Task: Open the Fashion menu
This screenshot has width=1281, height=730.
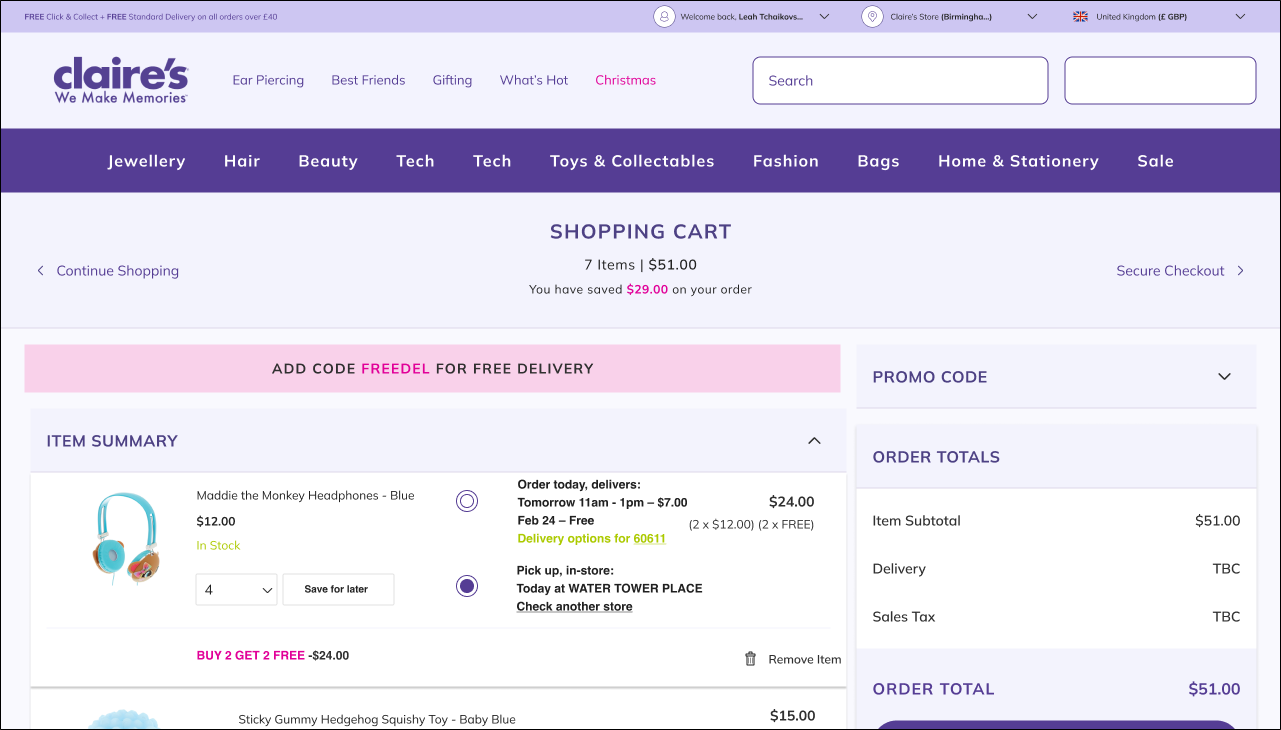Action: 786,161
